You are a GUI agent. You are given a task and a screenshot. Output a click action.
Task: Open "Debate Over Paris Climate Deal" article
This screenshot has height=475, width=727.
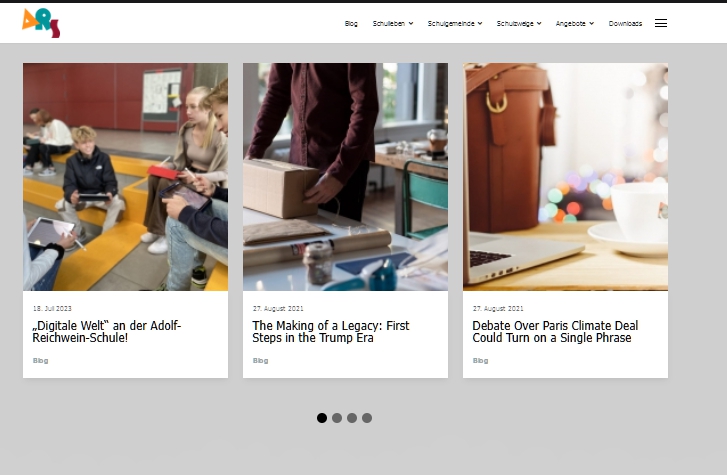(x=555, y=332)
